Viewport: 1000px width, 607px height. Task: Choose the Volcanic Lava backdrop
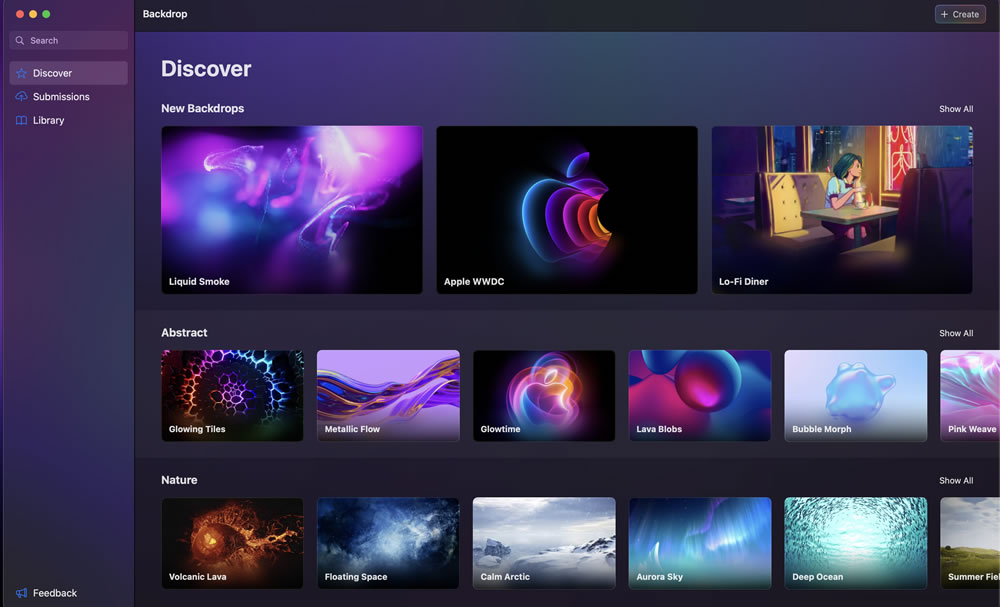(232, 543)
